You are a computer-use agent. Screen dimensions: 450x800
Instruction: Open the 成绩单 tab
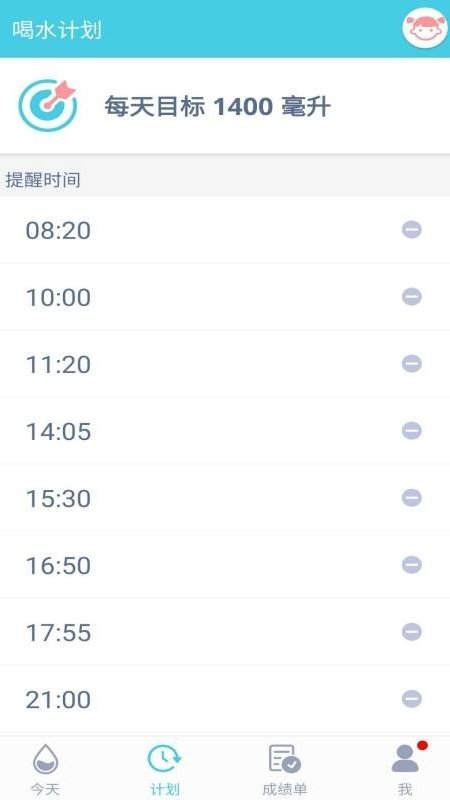285,770
